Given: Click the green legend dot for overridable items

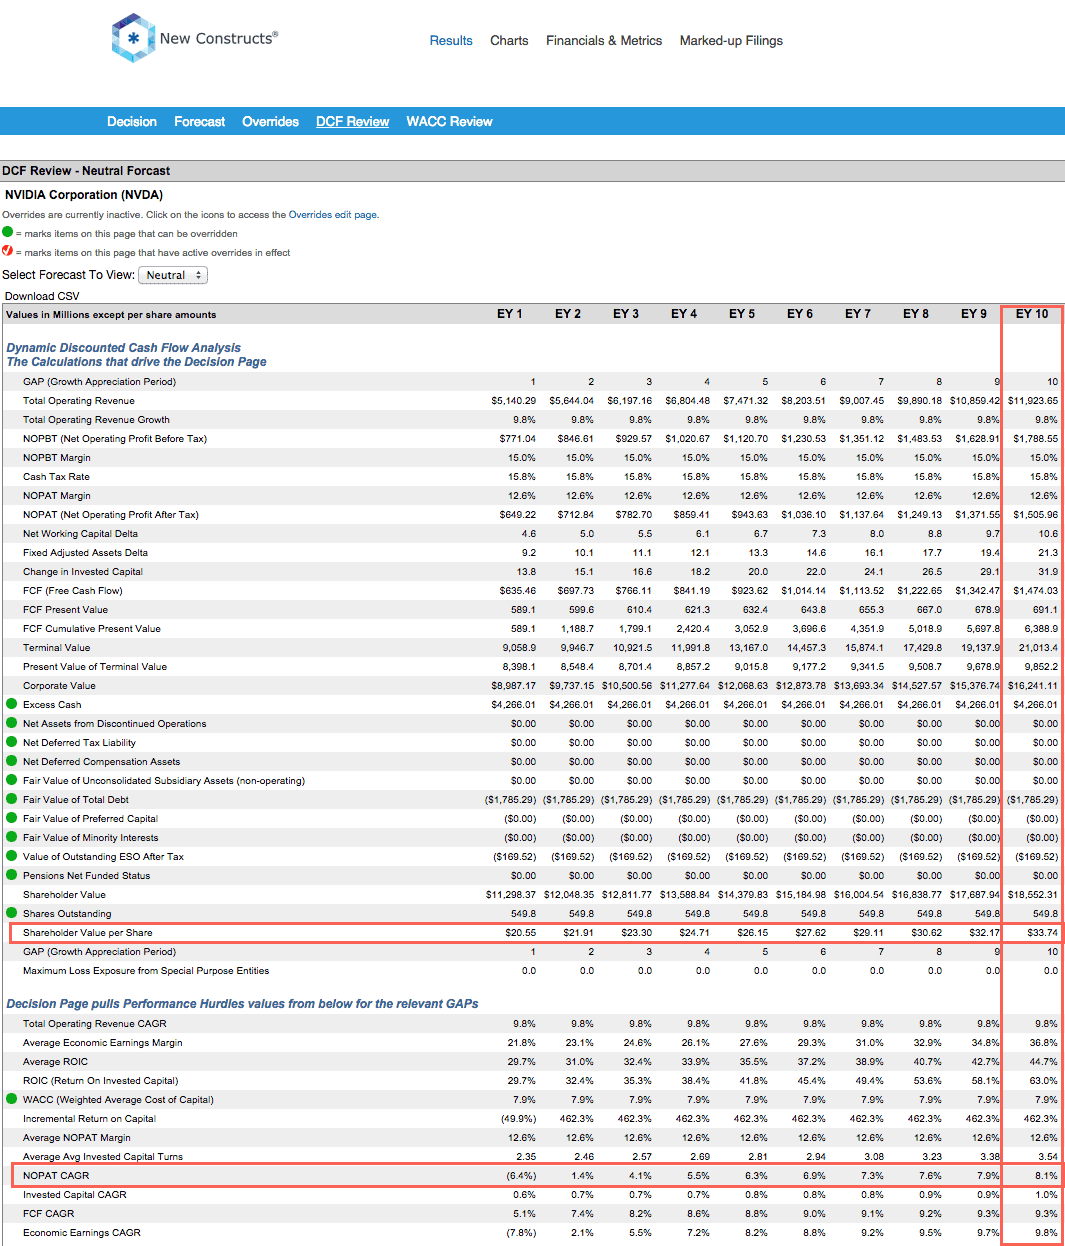Looking at the screenshot, I should (8, 232).
